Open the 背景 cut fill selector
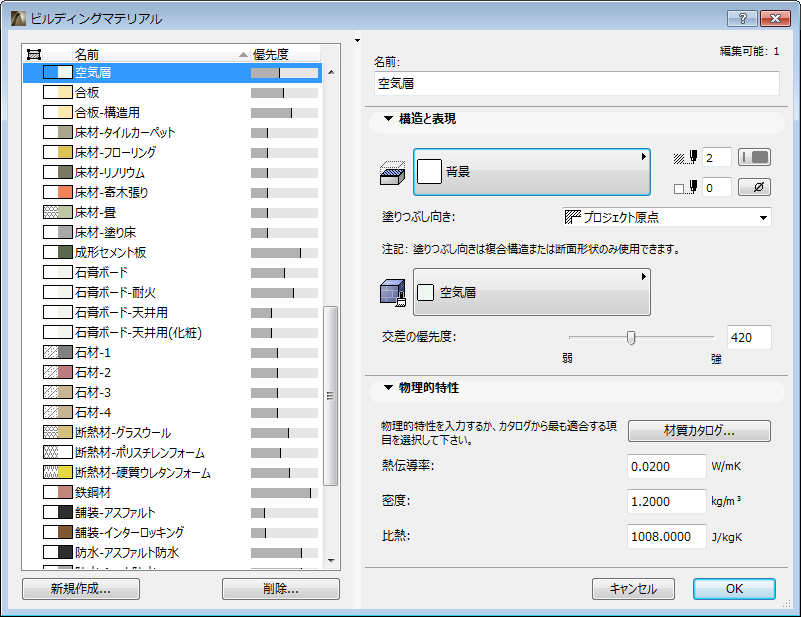This screenshot has height=617, width=801. pos(531,172)
